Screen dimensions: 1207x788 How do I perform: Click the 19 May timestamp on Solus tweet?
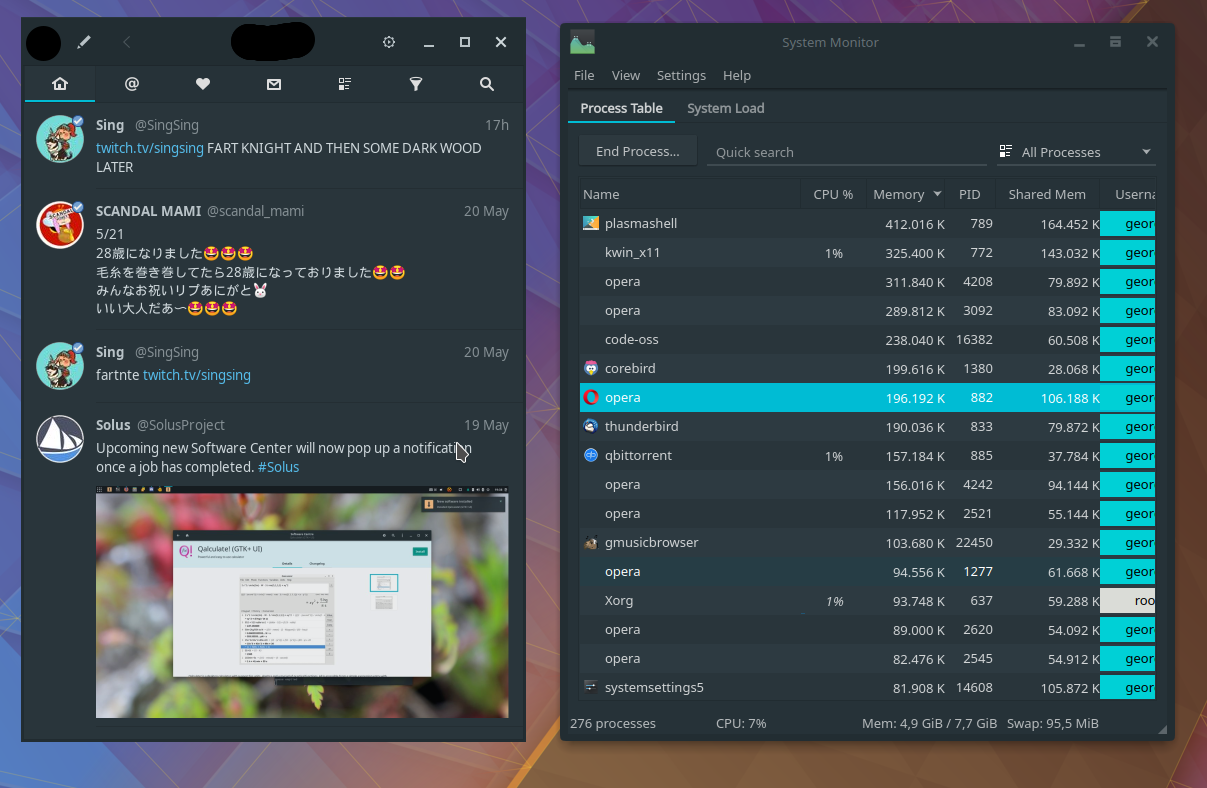coord(486,425)
